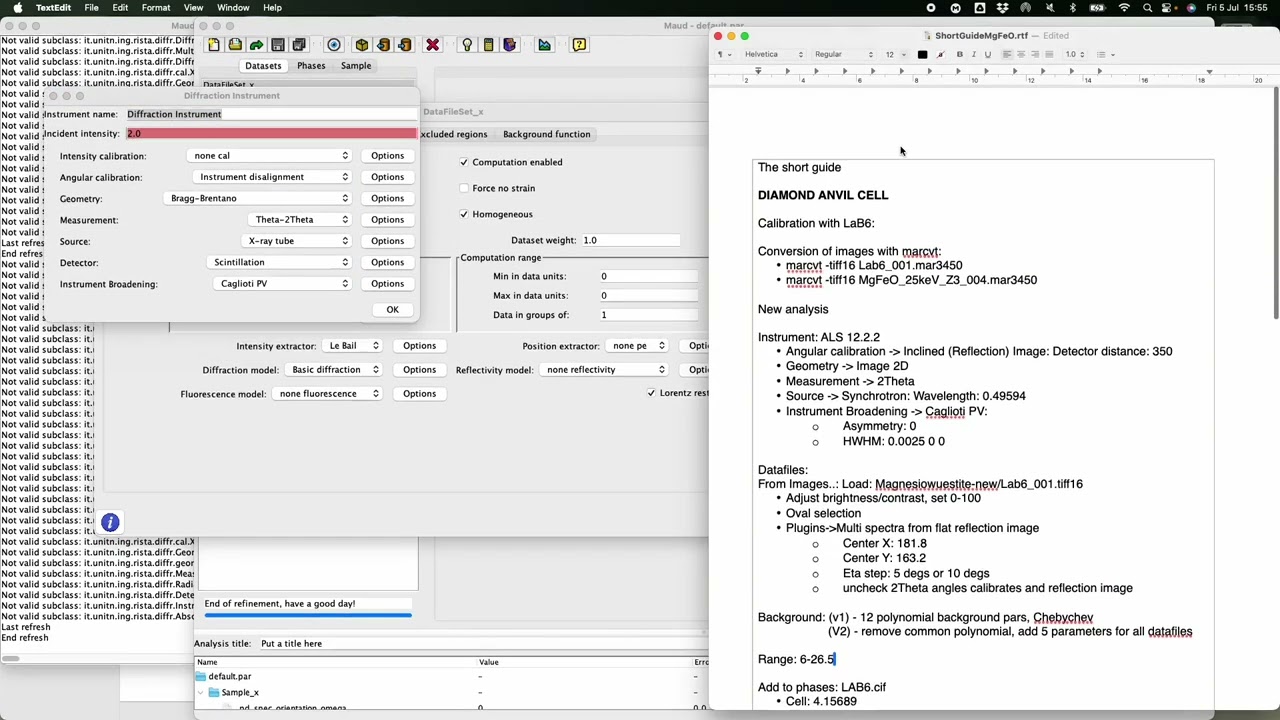Toggle the Computation enabled checkbox
Screen dimensions: 1280x720
tap(464, 162)
